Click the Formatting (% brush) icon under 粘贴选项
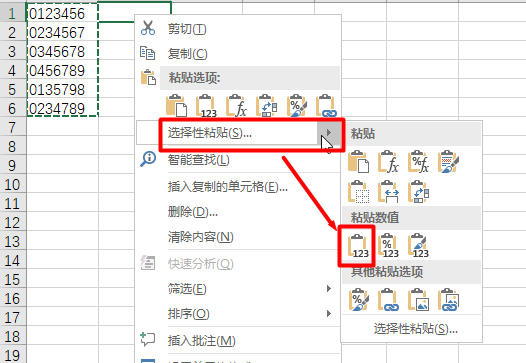This screenshot has width=526, height=363. coord(297,106)
